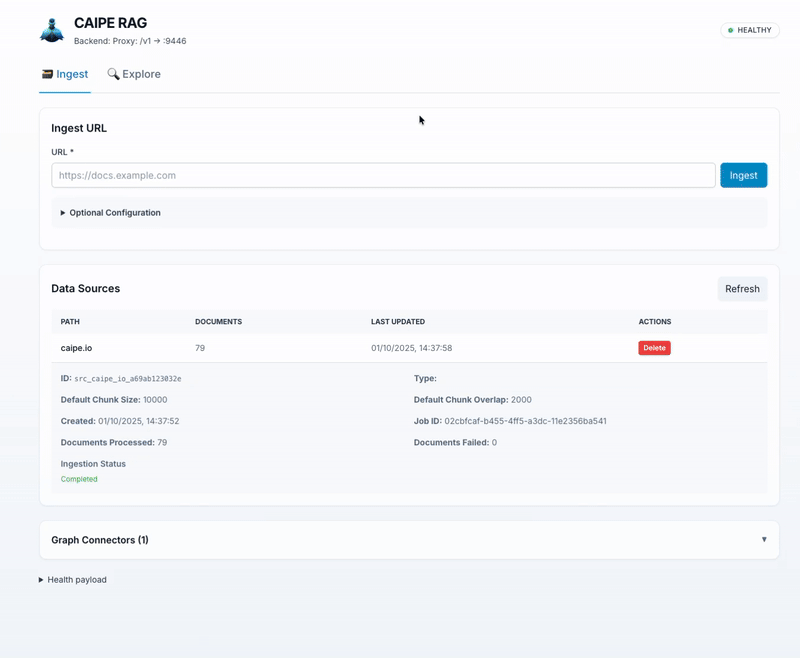Expand Optional Configuration section
Image resolution: width=800 pixels, height=658 pixels.
(110, 213)
